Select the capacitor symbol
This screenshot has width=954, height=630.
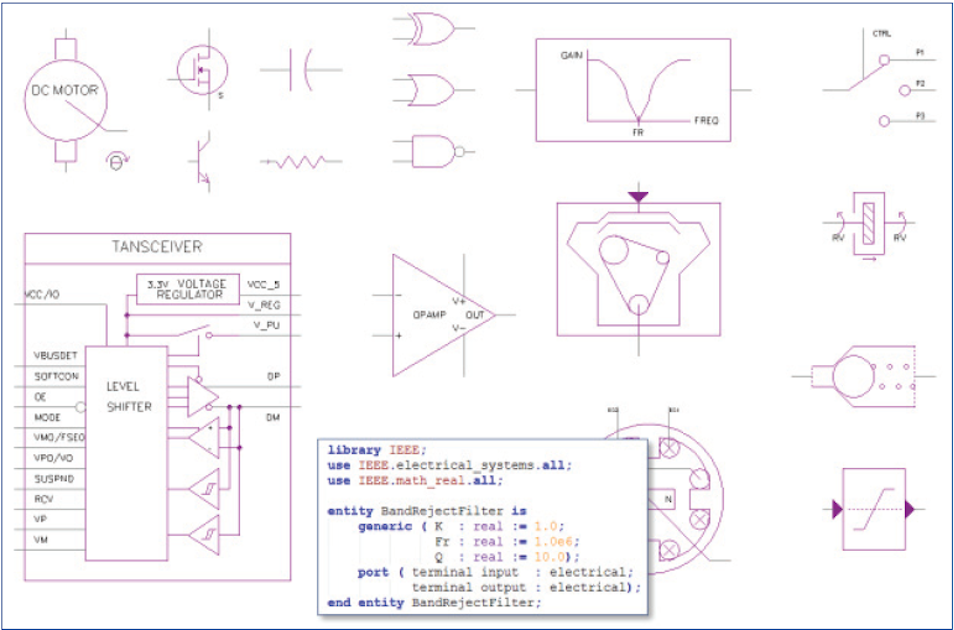tap(300, 70)
